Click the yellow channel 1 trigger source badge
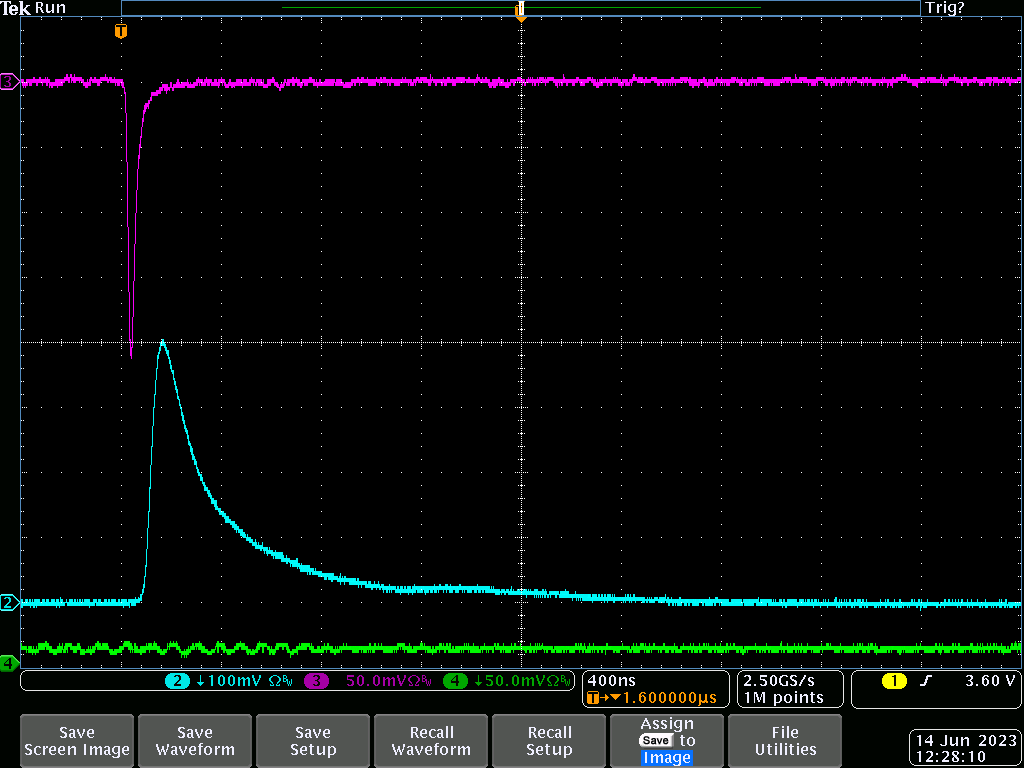 click(x=893, y=681)
